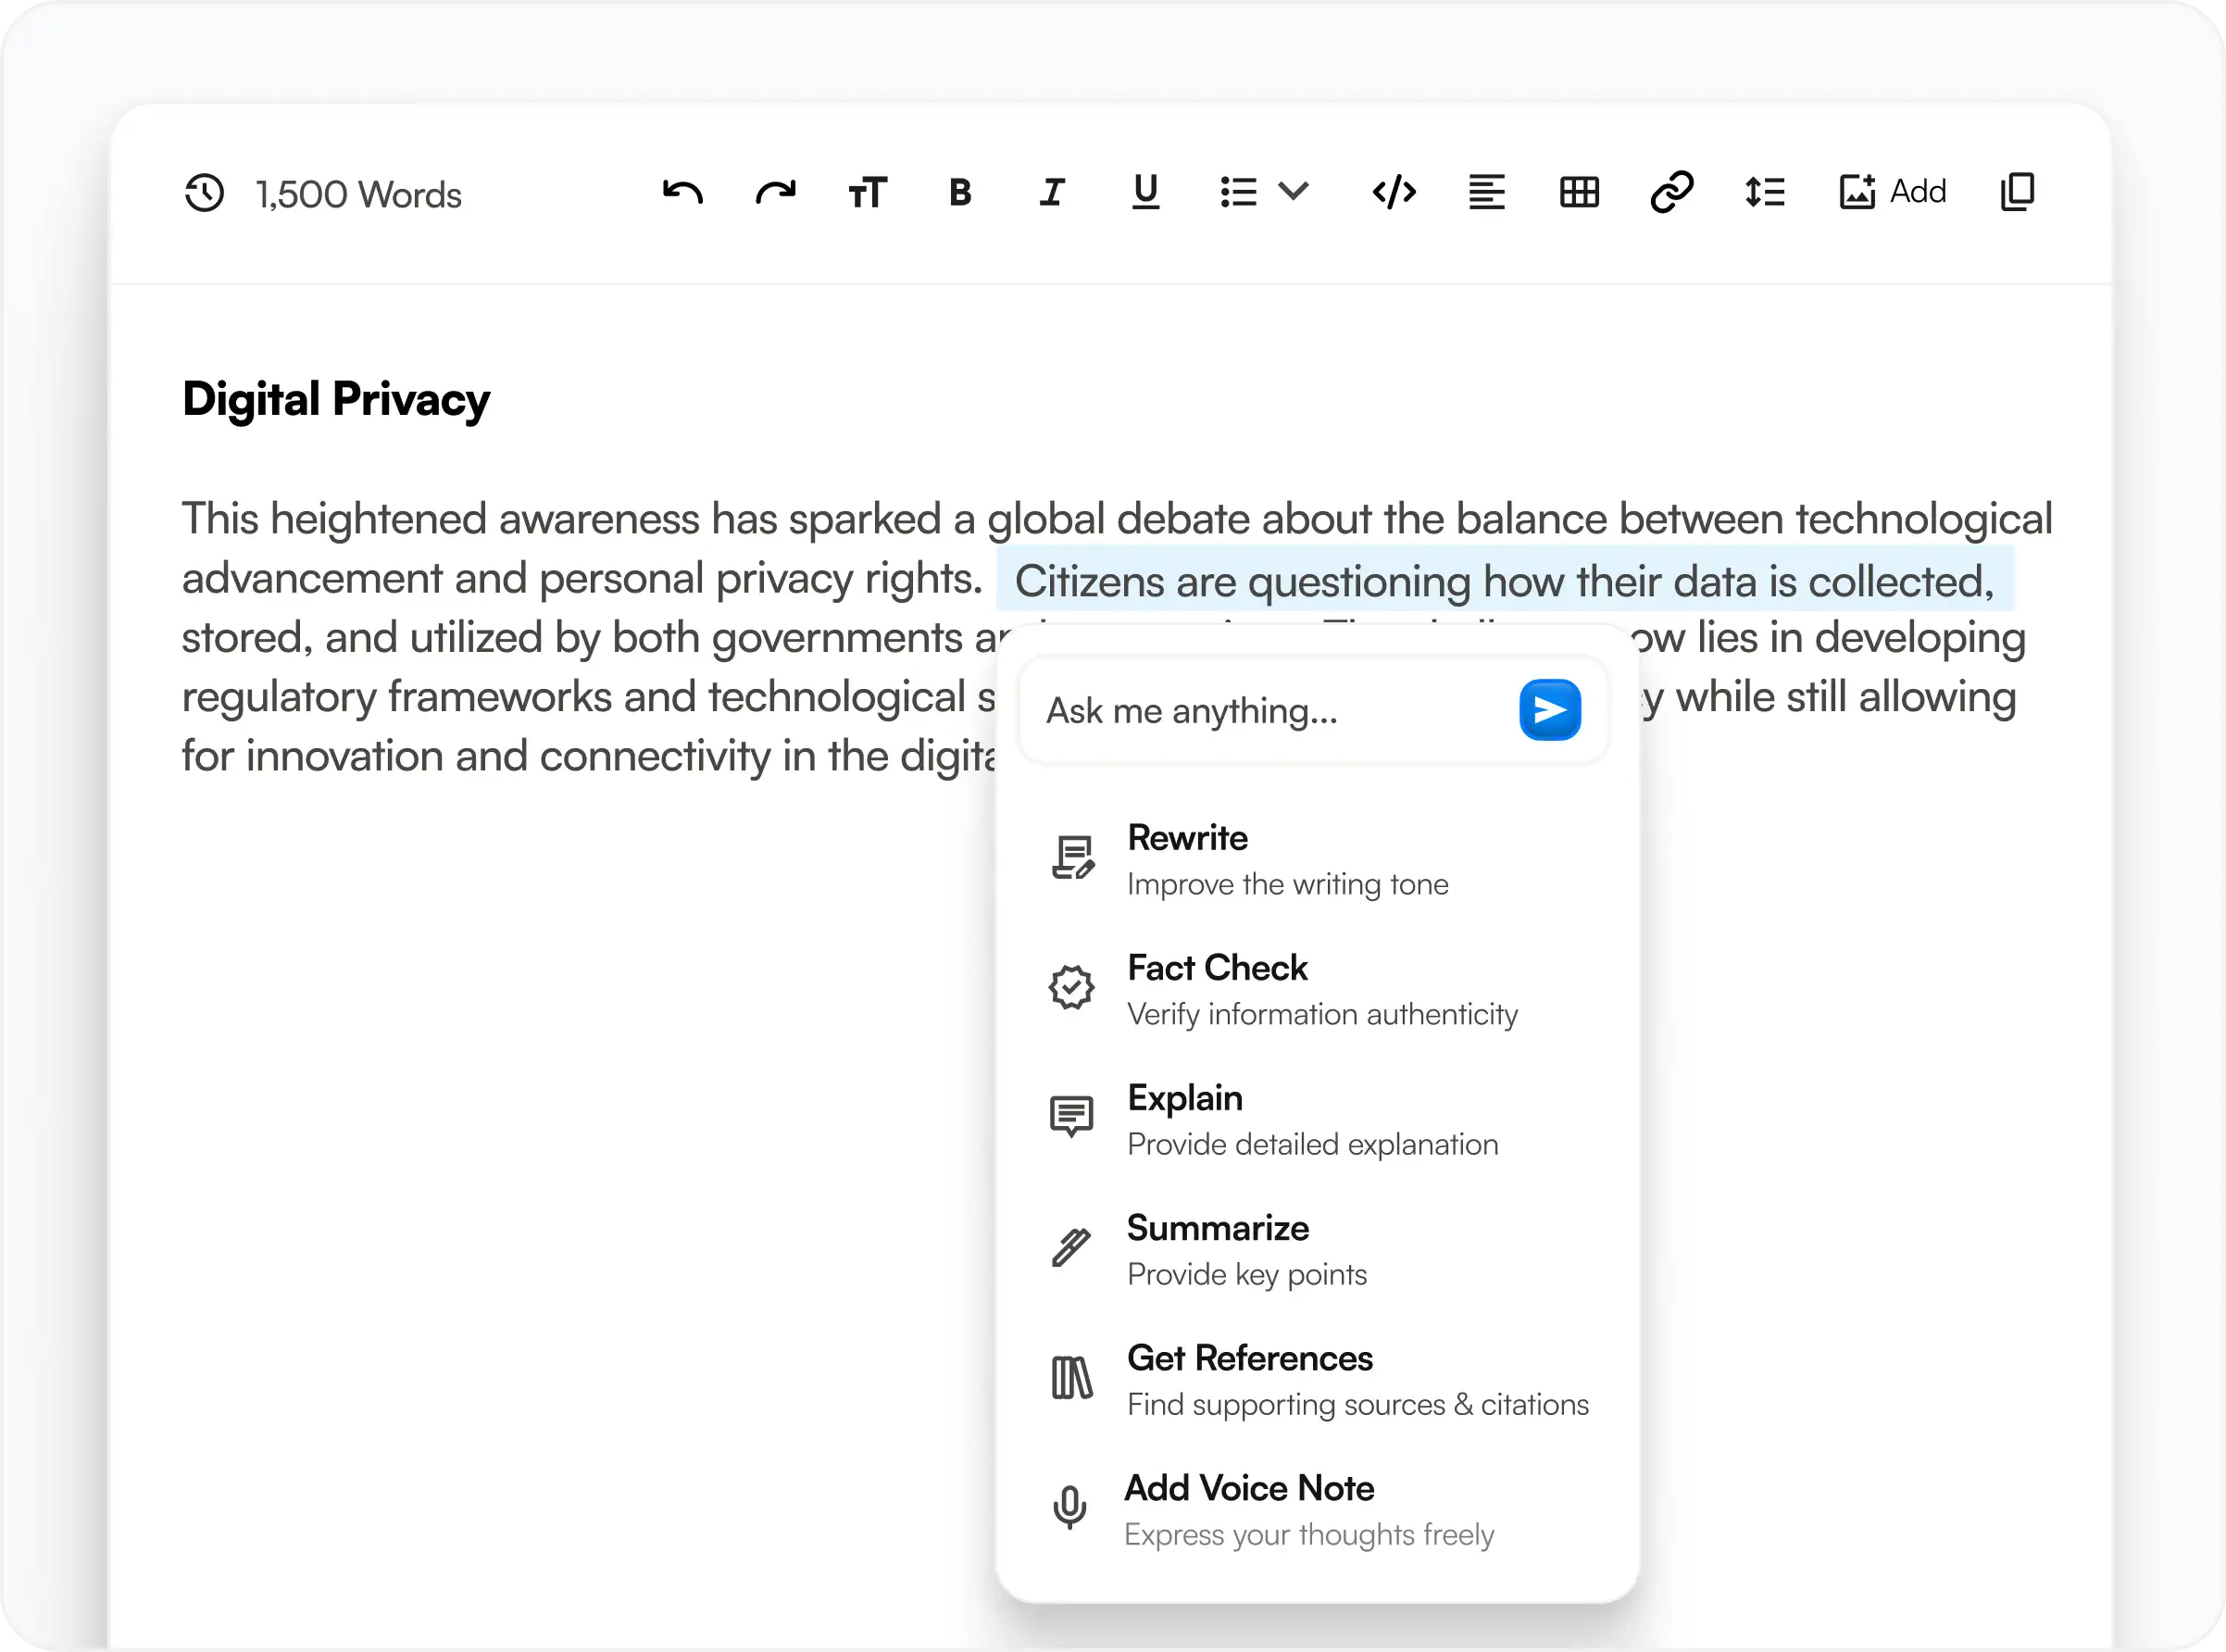2226x1652 pixels.
Task: Insert a code block
Action: tap(1394, 191)
